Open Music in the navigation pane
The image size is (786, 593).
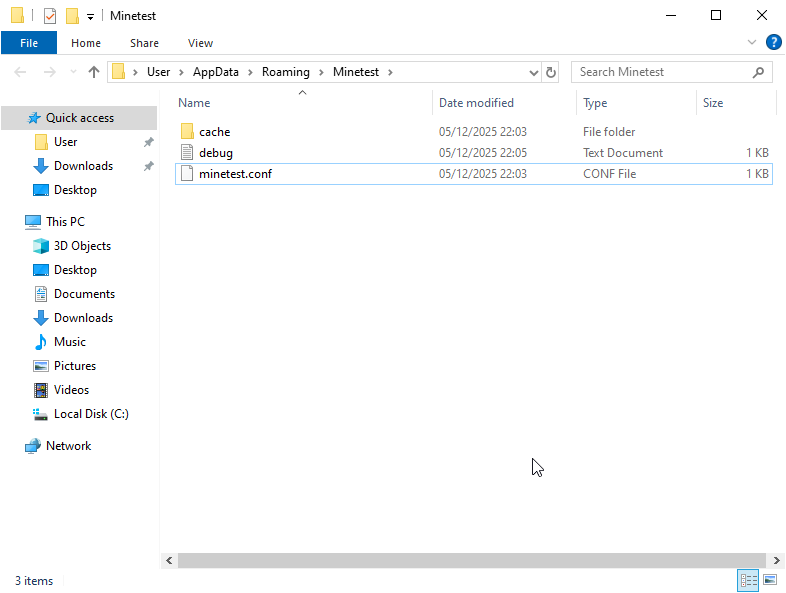click(x=70, y=342)
